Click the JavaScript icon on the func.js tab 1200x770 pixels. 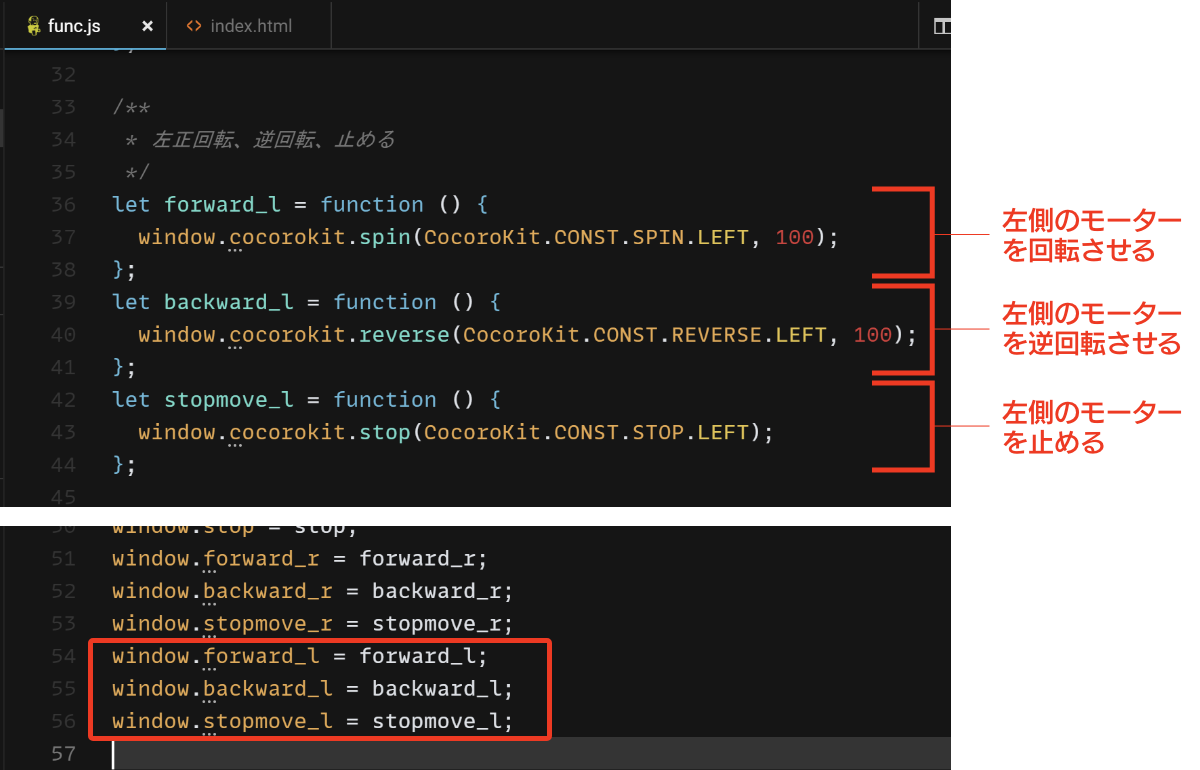pos(36,26)
